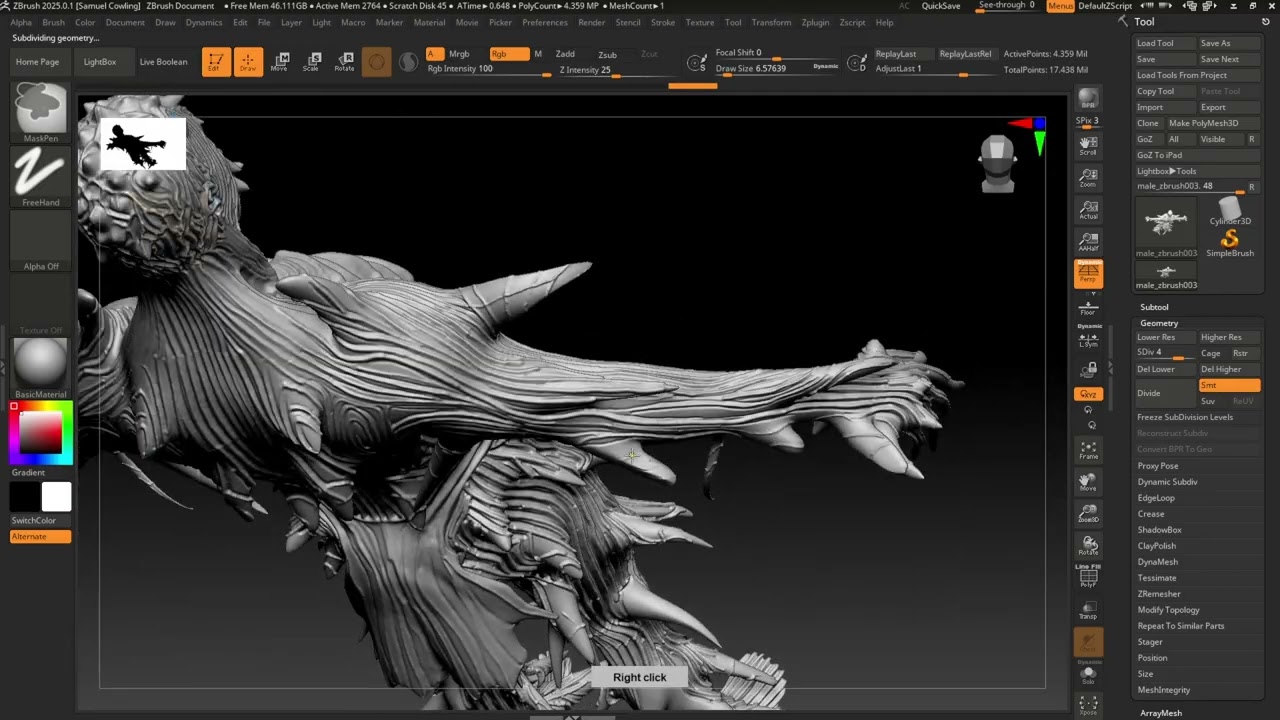This screenshot has width=1280, height=720.
Task: Expand the ZRemesher subsection
Action: 1159,594
